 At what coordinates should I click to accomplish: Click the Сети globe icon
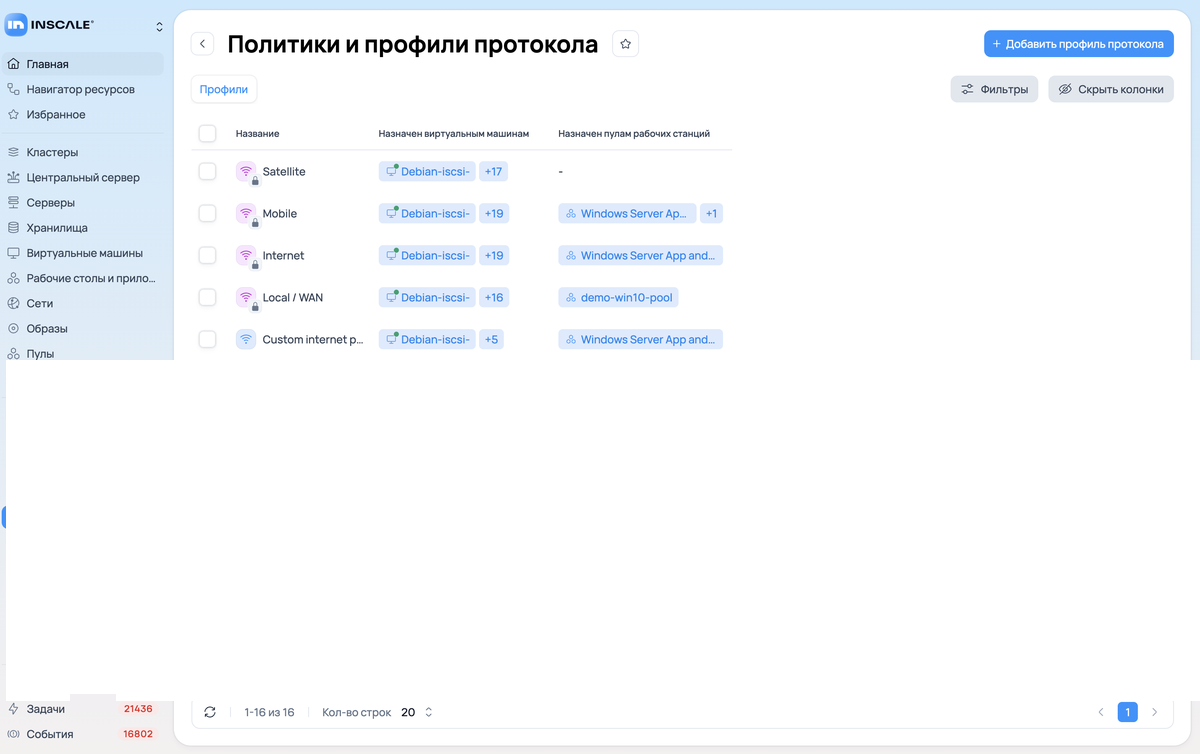pyautogui.click(x=13, y=303)
